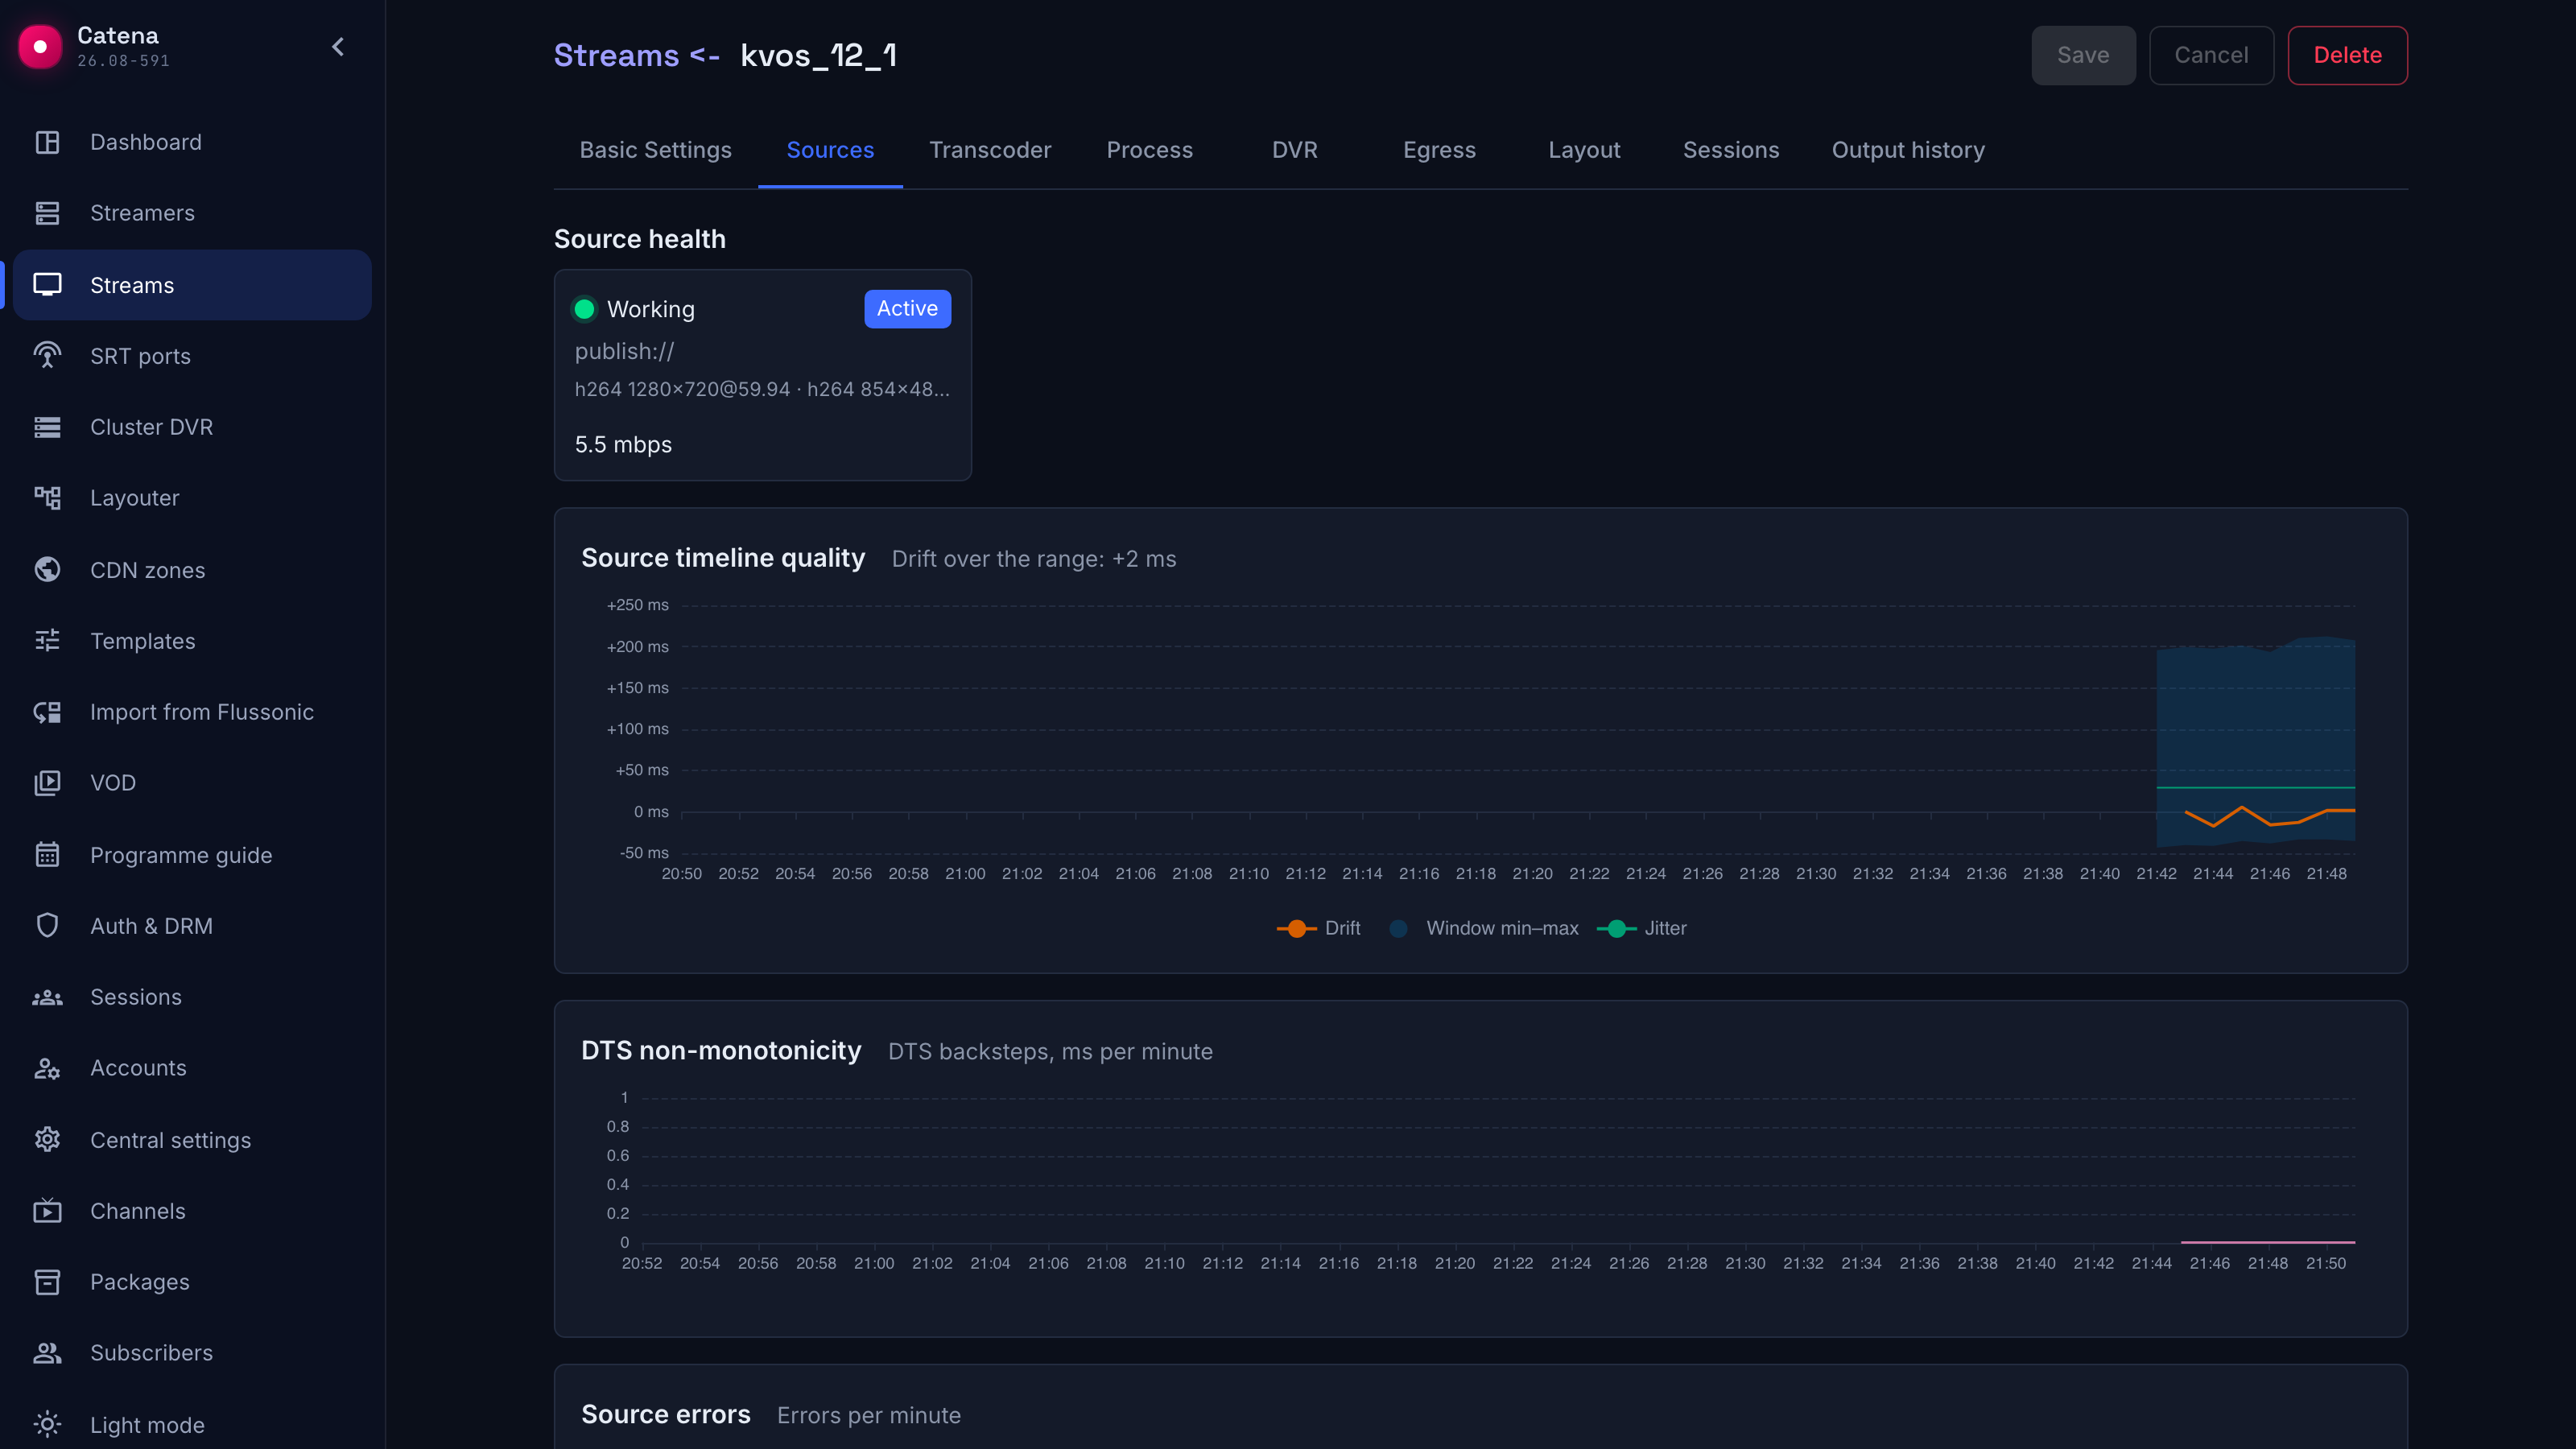Open the Layouter icon
Image resolution: width=2576 pixels, height=1449 pixels.
(47, 498)
